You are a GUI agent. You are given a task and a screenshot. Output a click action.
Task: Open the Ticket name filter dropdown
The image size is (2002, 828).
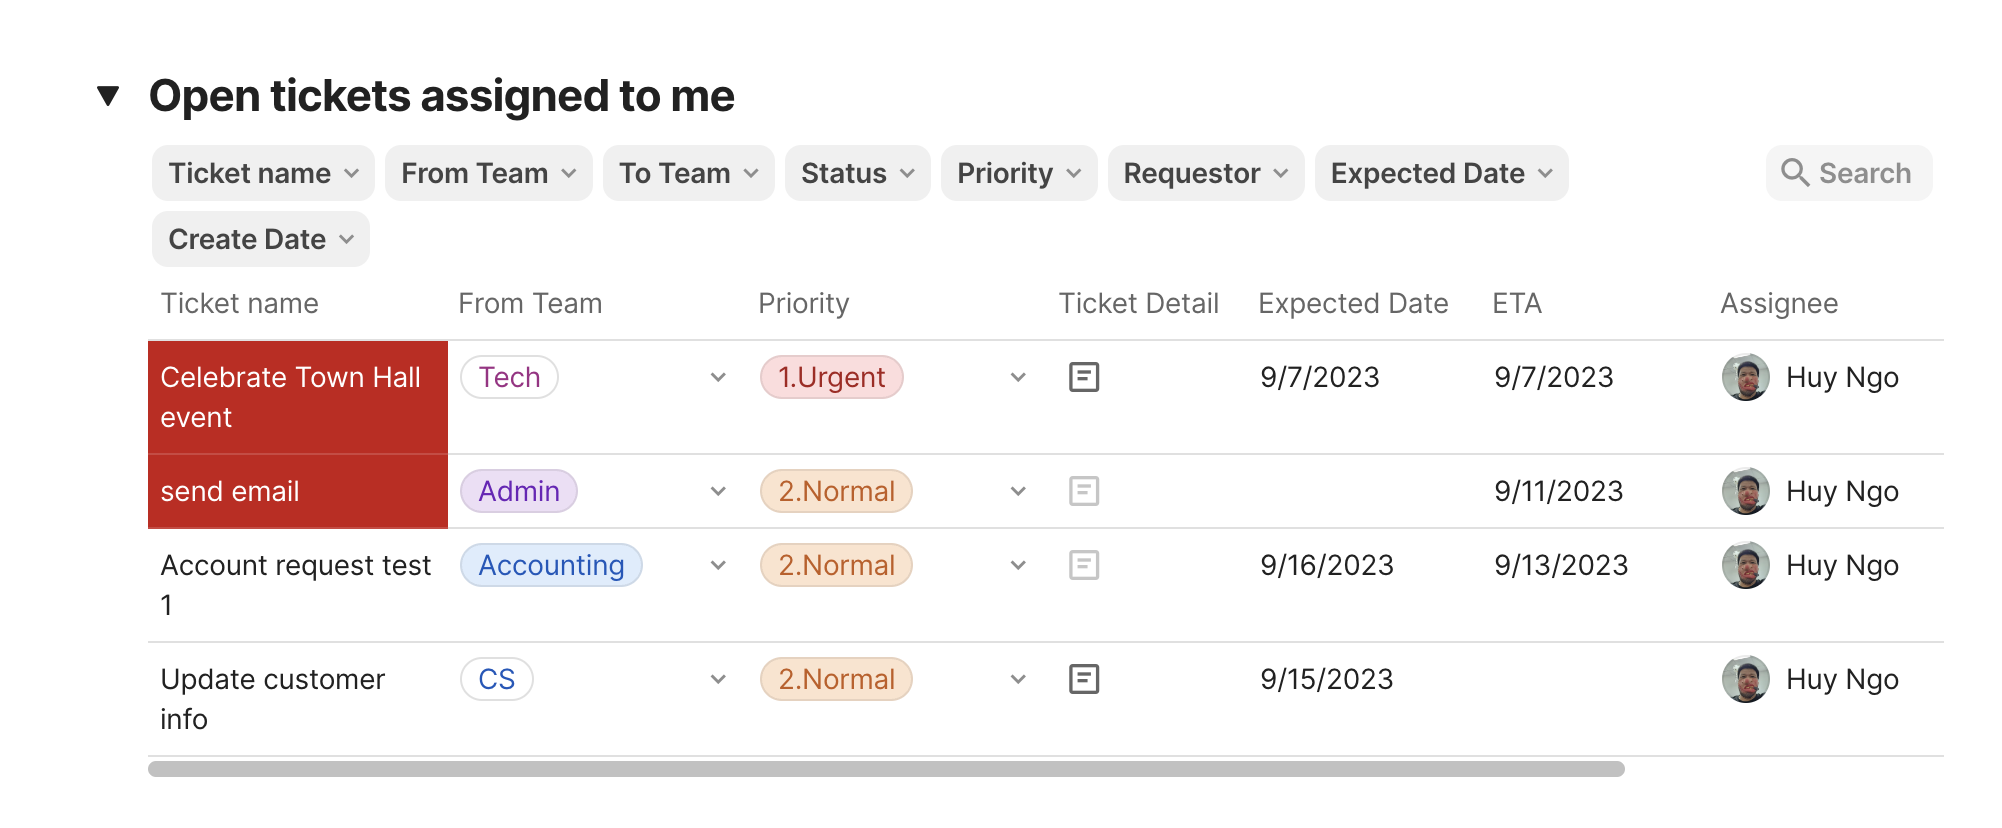click(x=263, y=173)
